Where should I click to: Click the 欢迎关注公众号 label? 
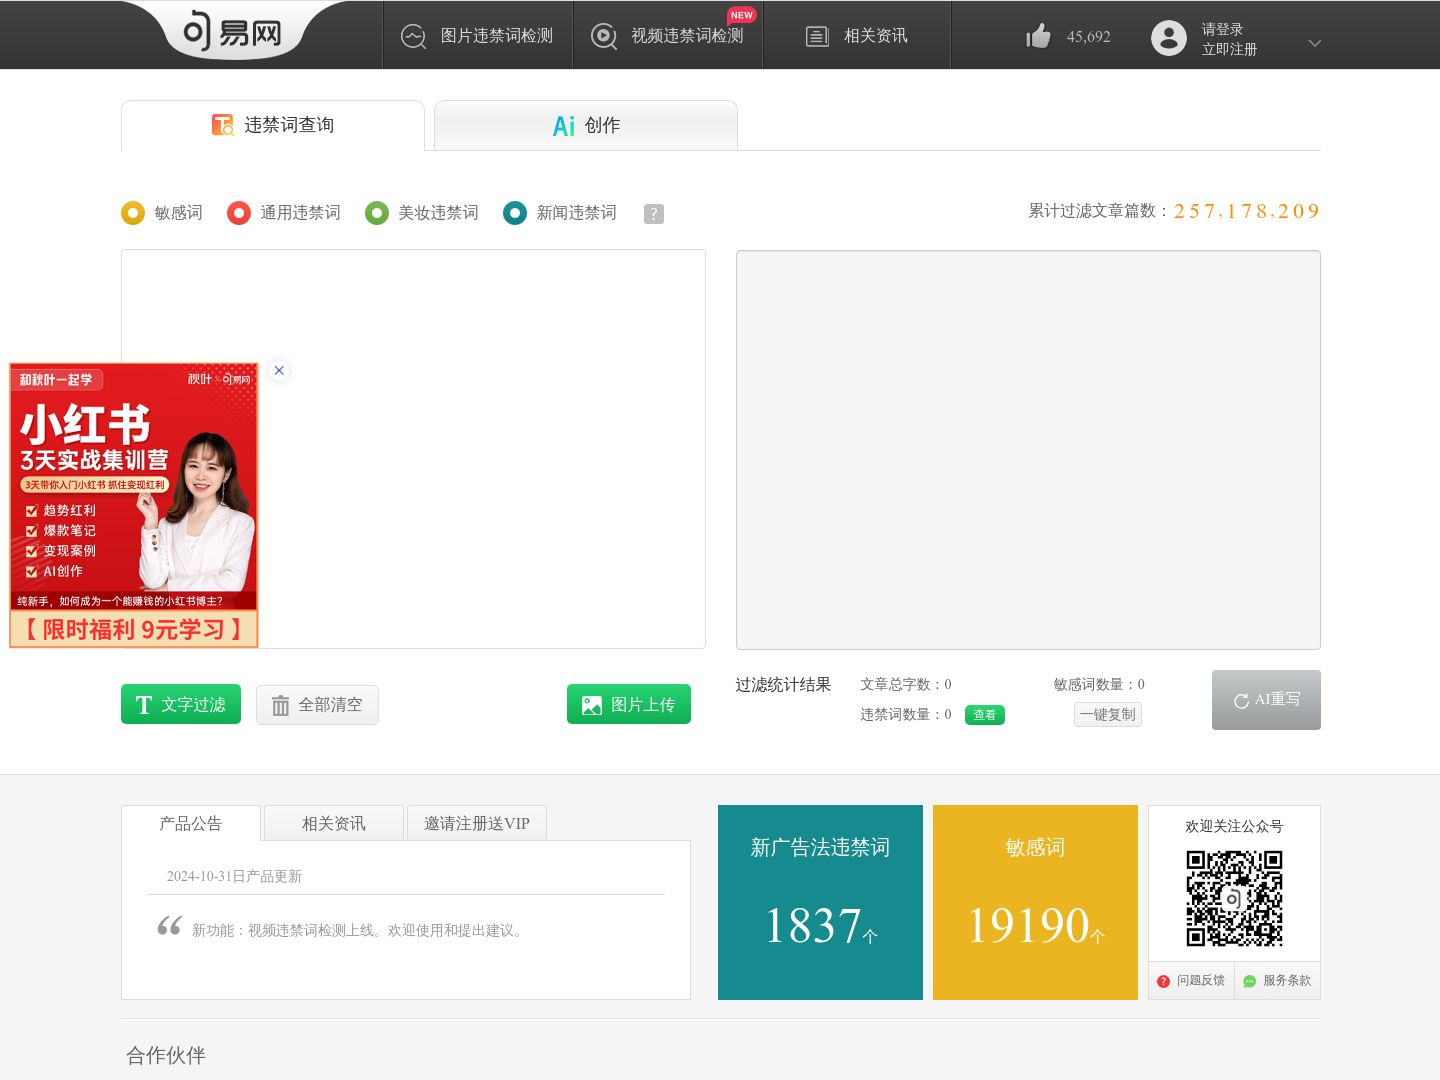click(x=1234, y=826)
